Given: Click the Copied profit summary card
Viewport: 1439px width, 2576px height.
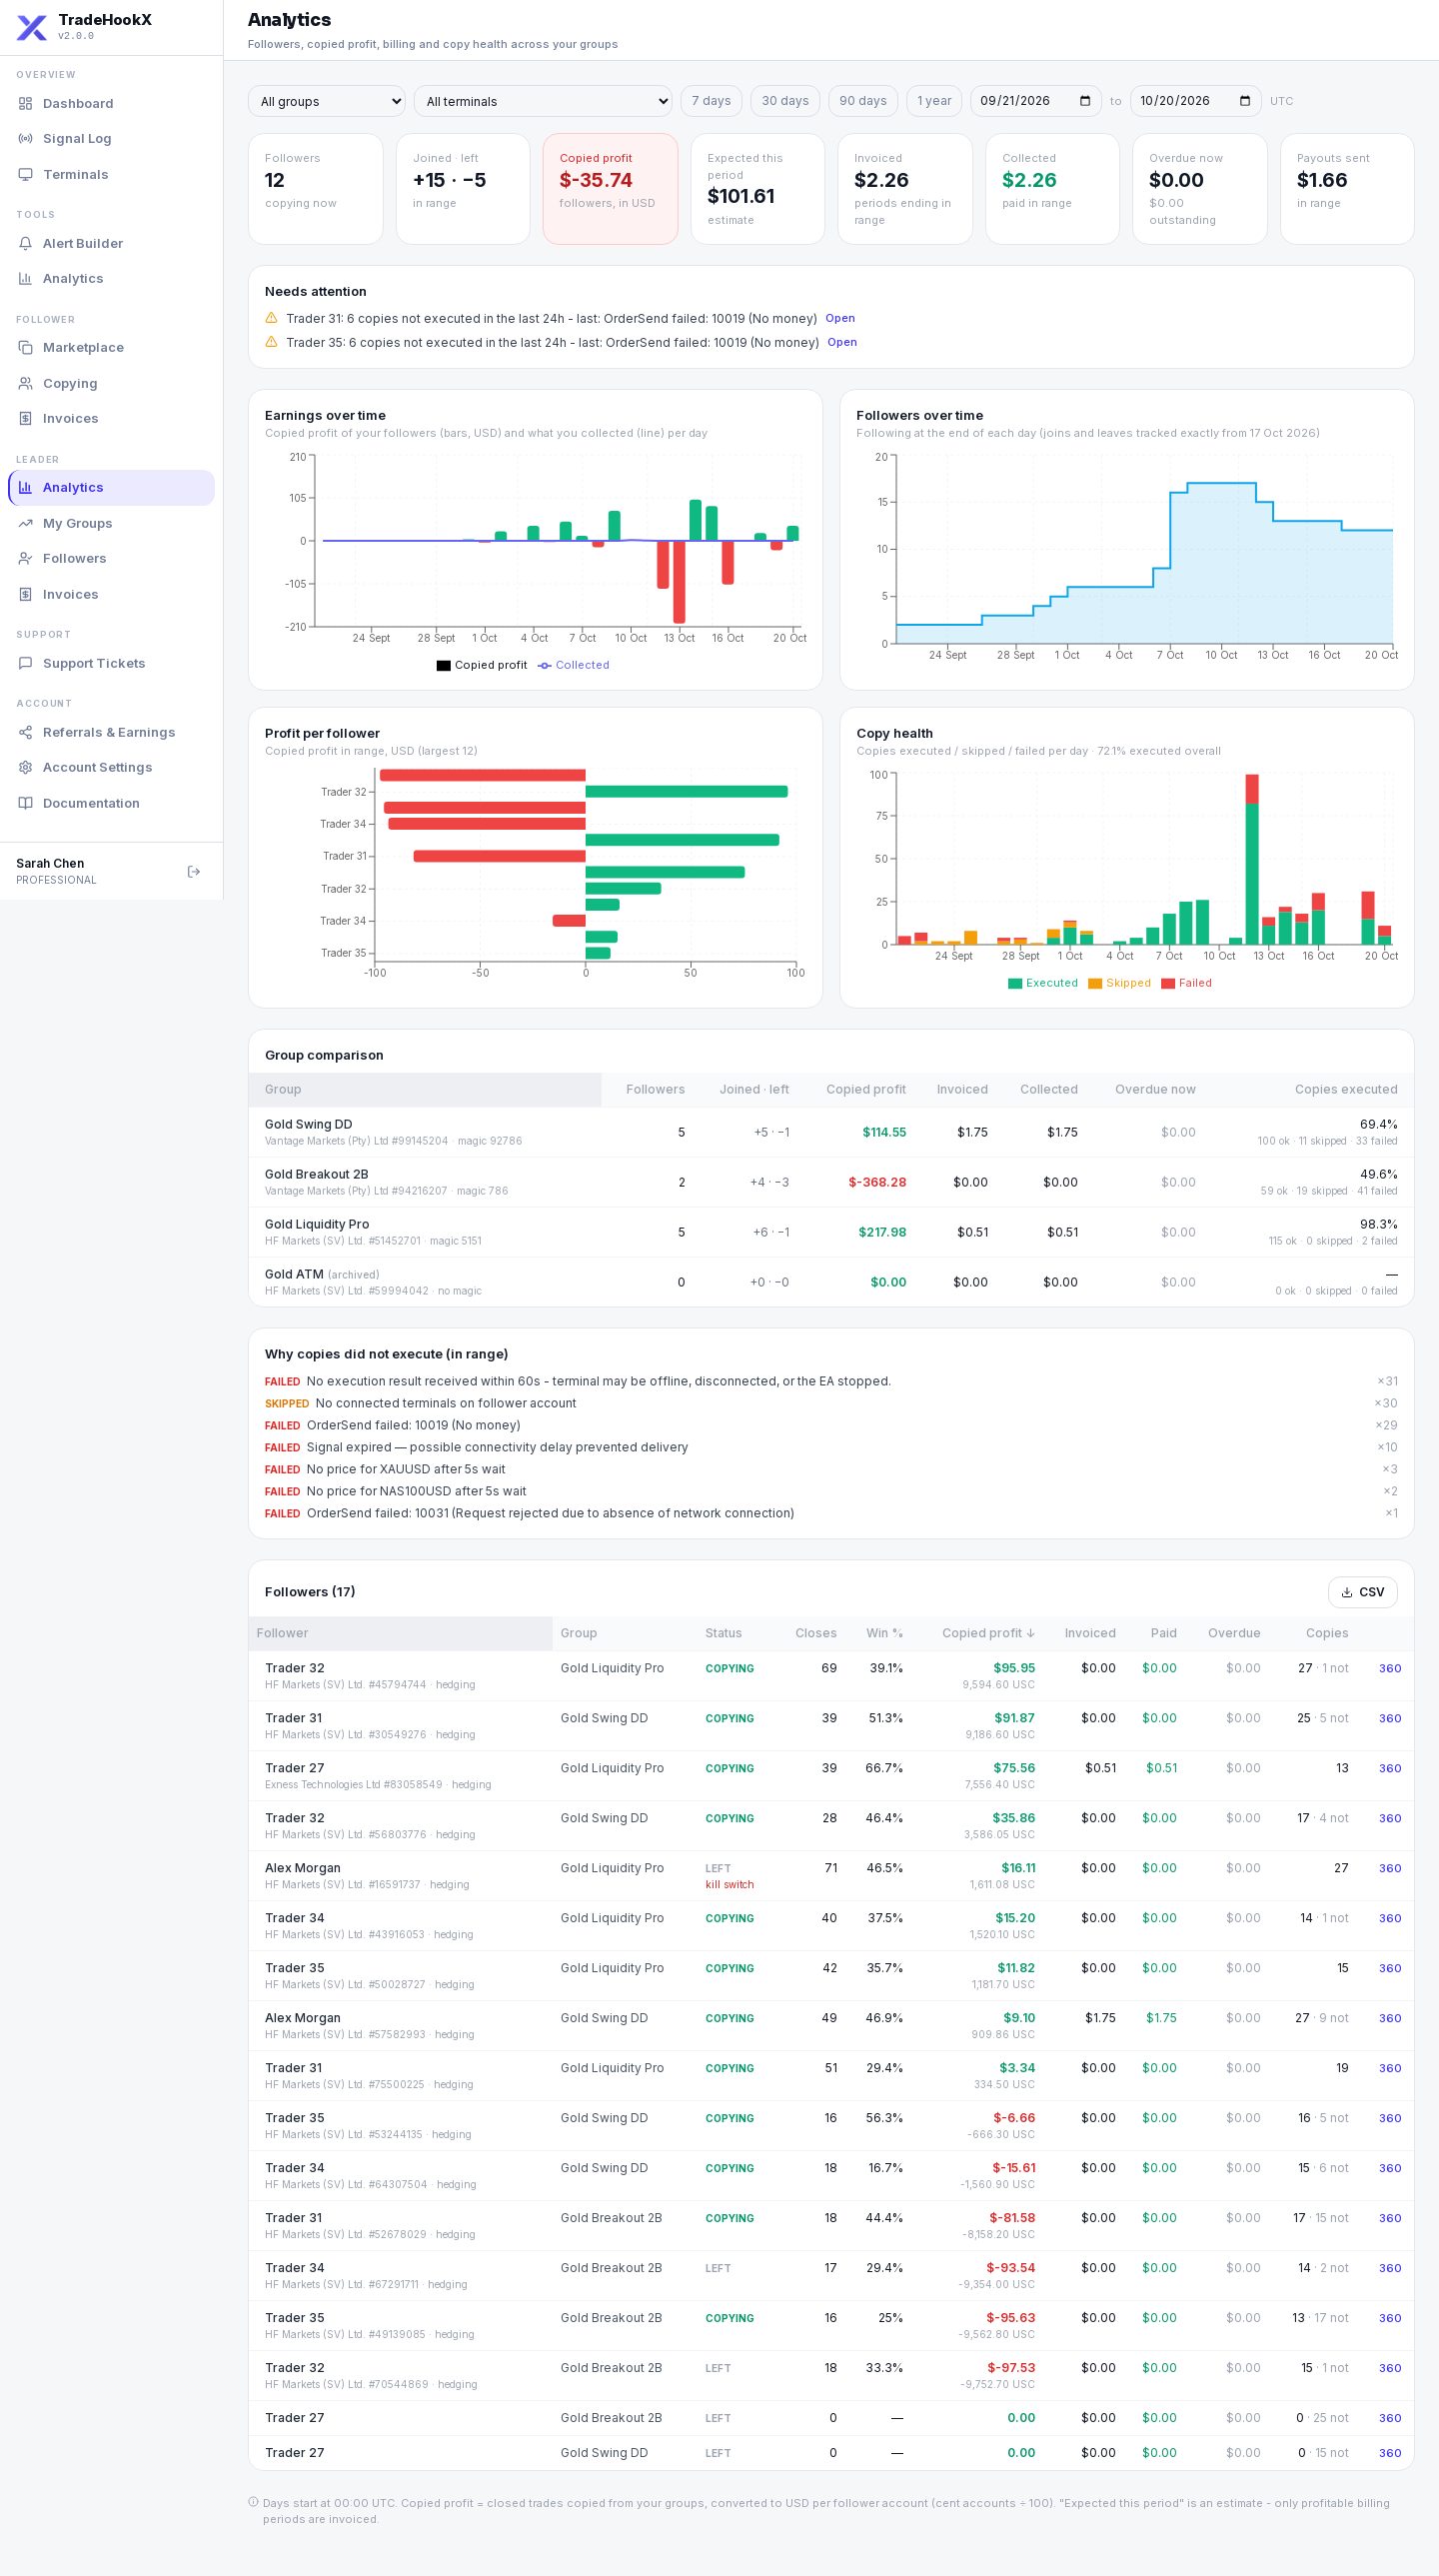Looking at the screenshot, I should tap(610, 188).
